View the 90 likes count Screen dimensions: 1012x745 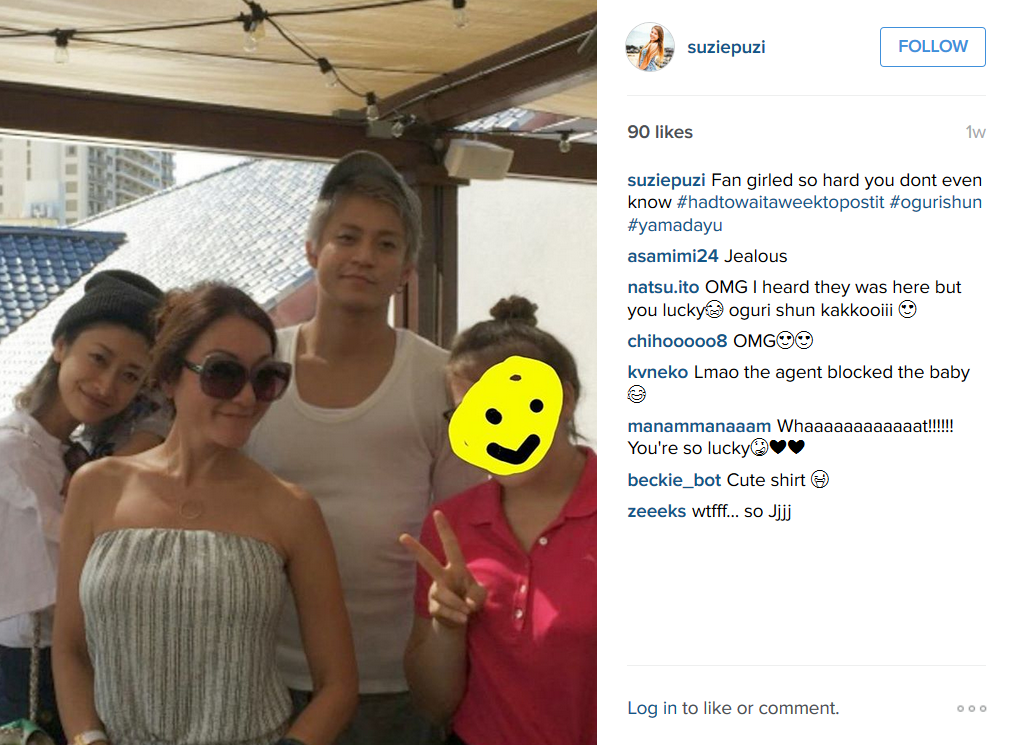[660, 132]
